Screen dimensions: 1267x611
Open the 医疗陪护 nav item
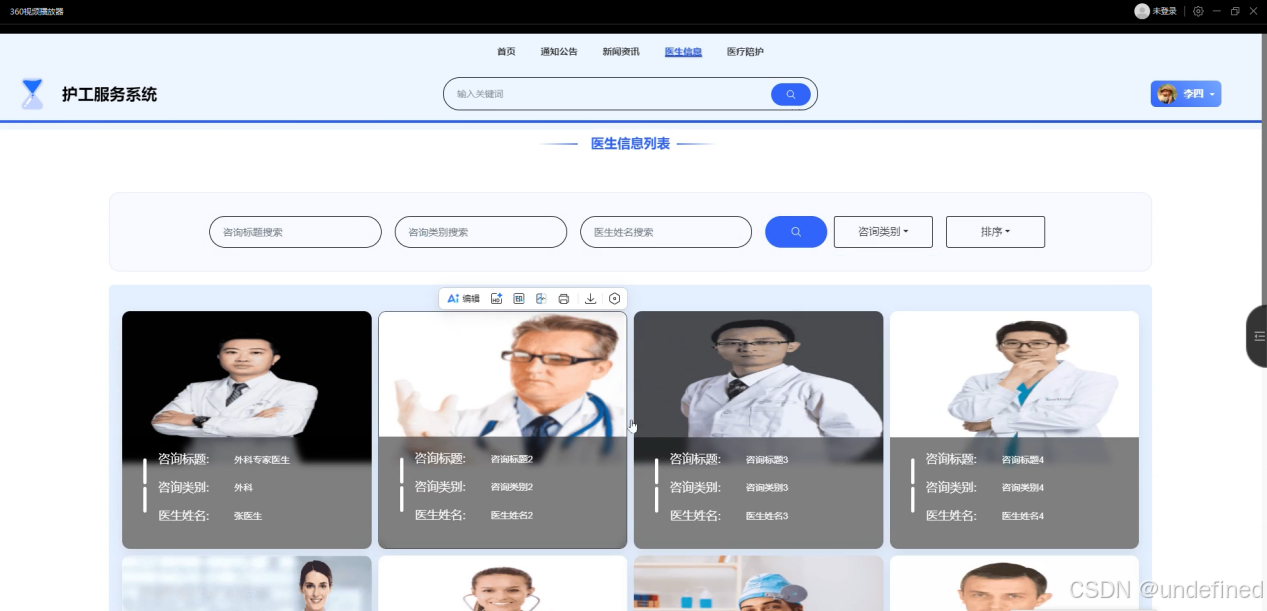tap(745, 52)
